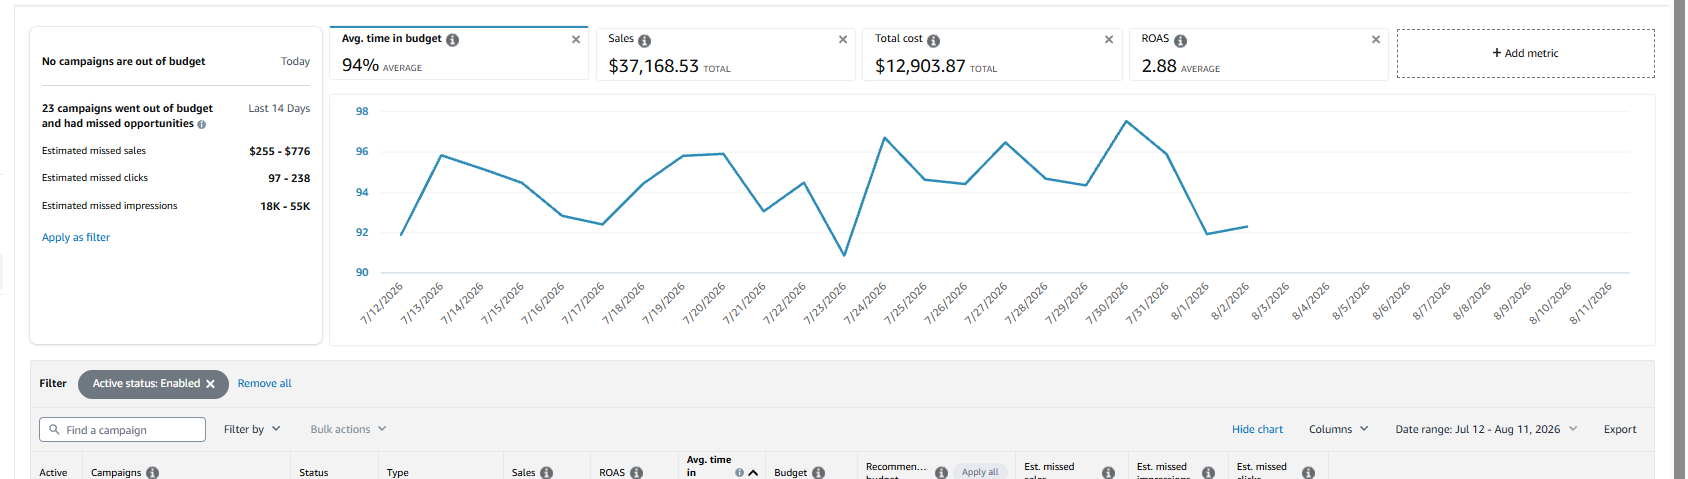
Task: Click info icon beside ROAS metric card
Action: (1181, 41)
